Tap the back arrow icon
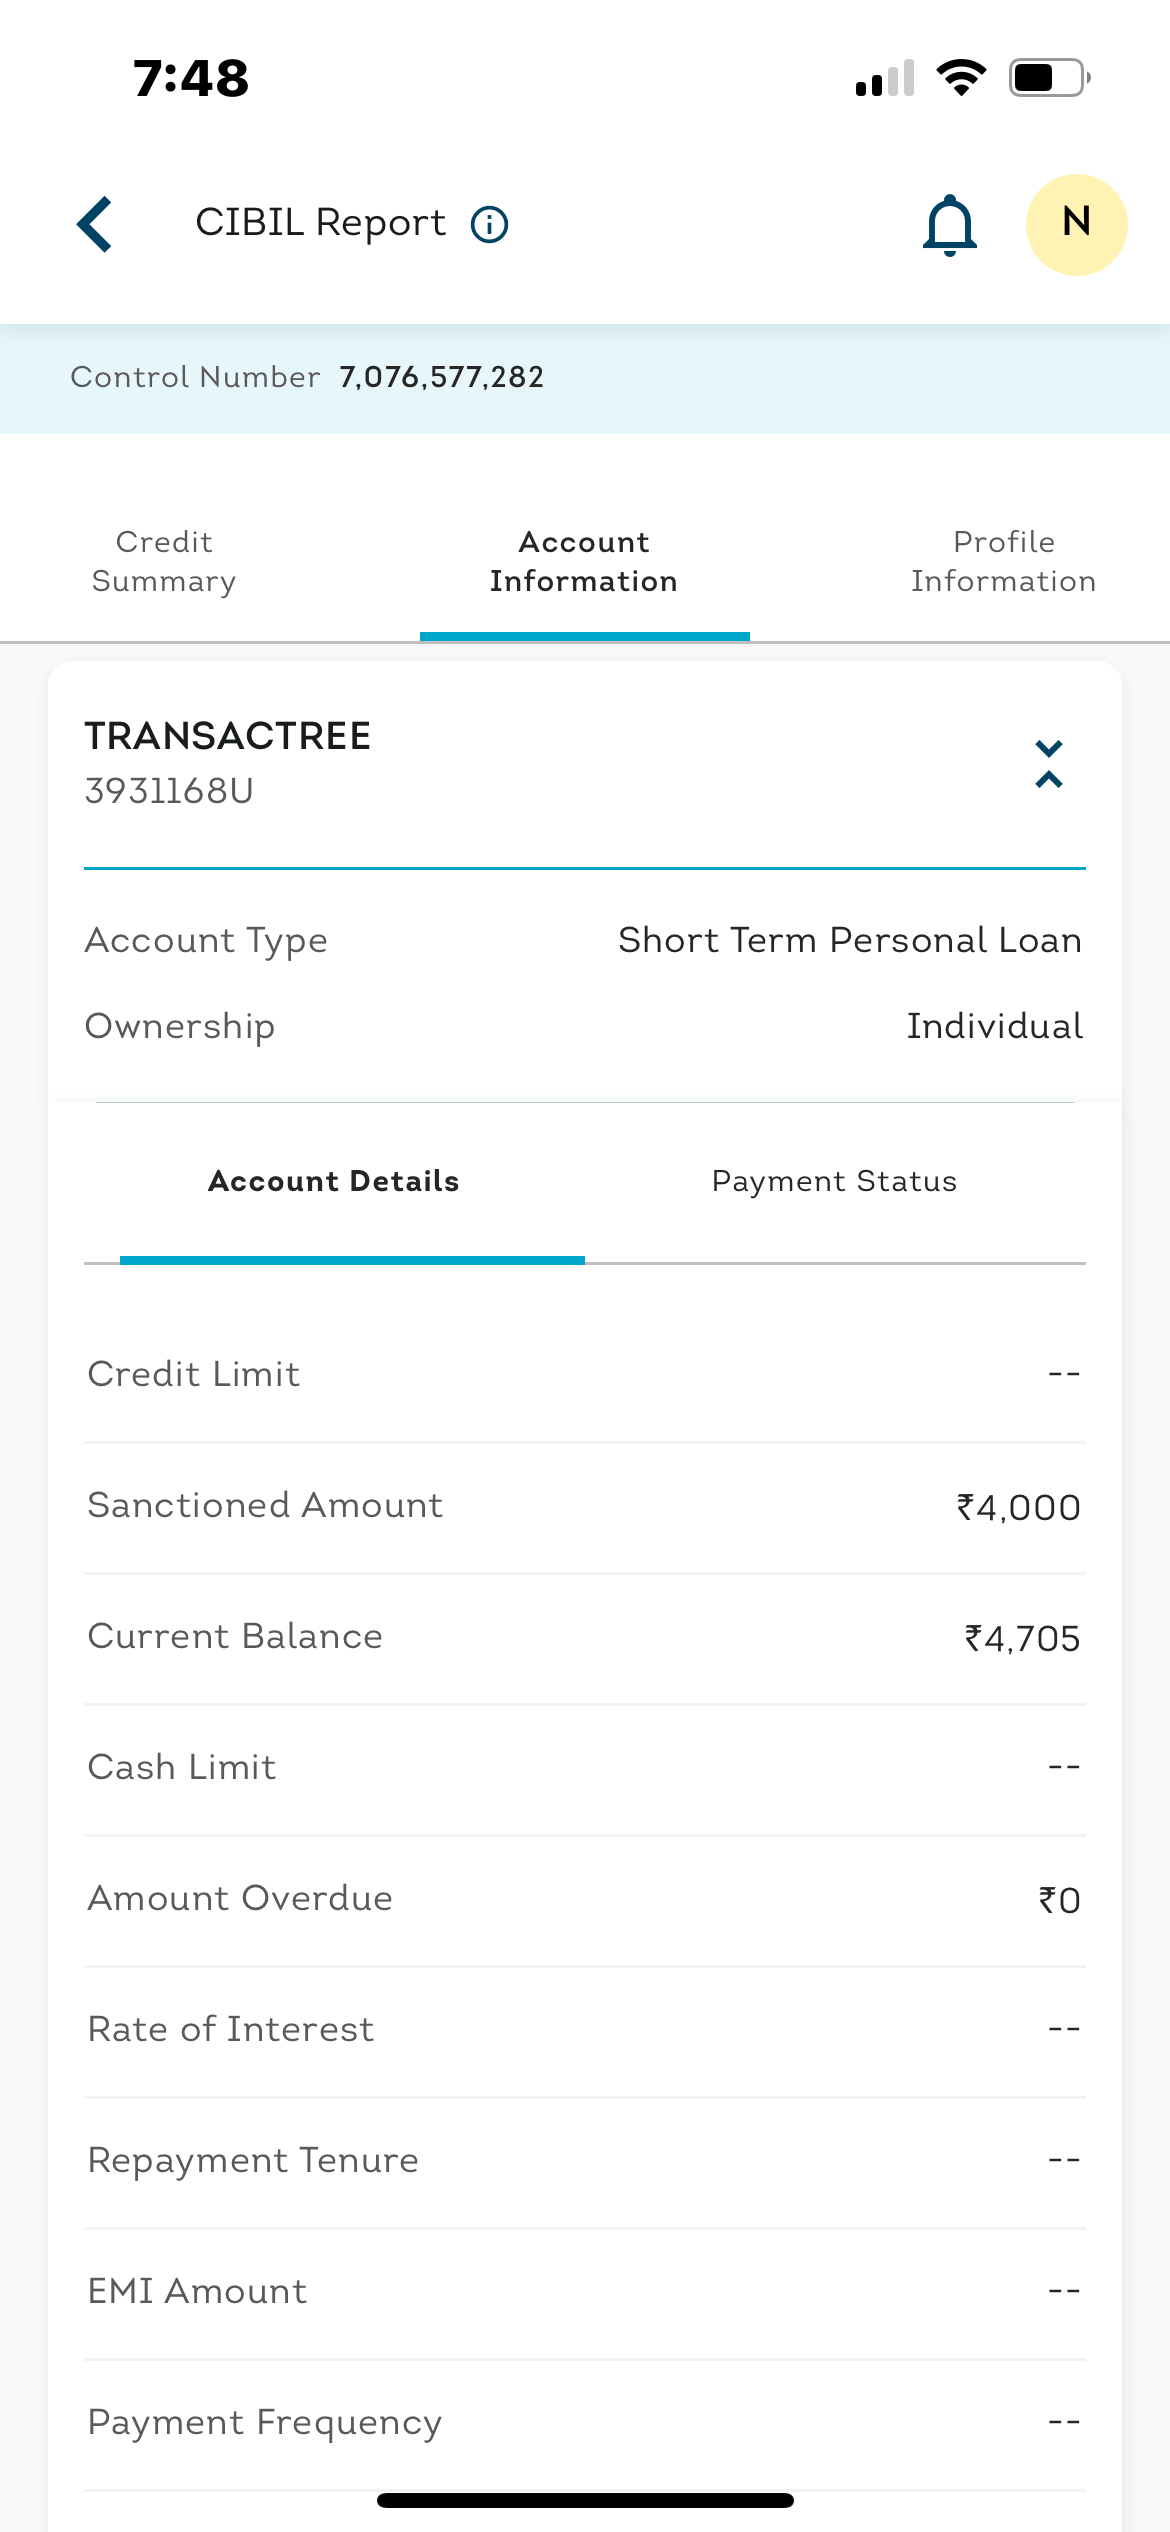Screen dimensions: 1170x2532 click(95, 224)
